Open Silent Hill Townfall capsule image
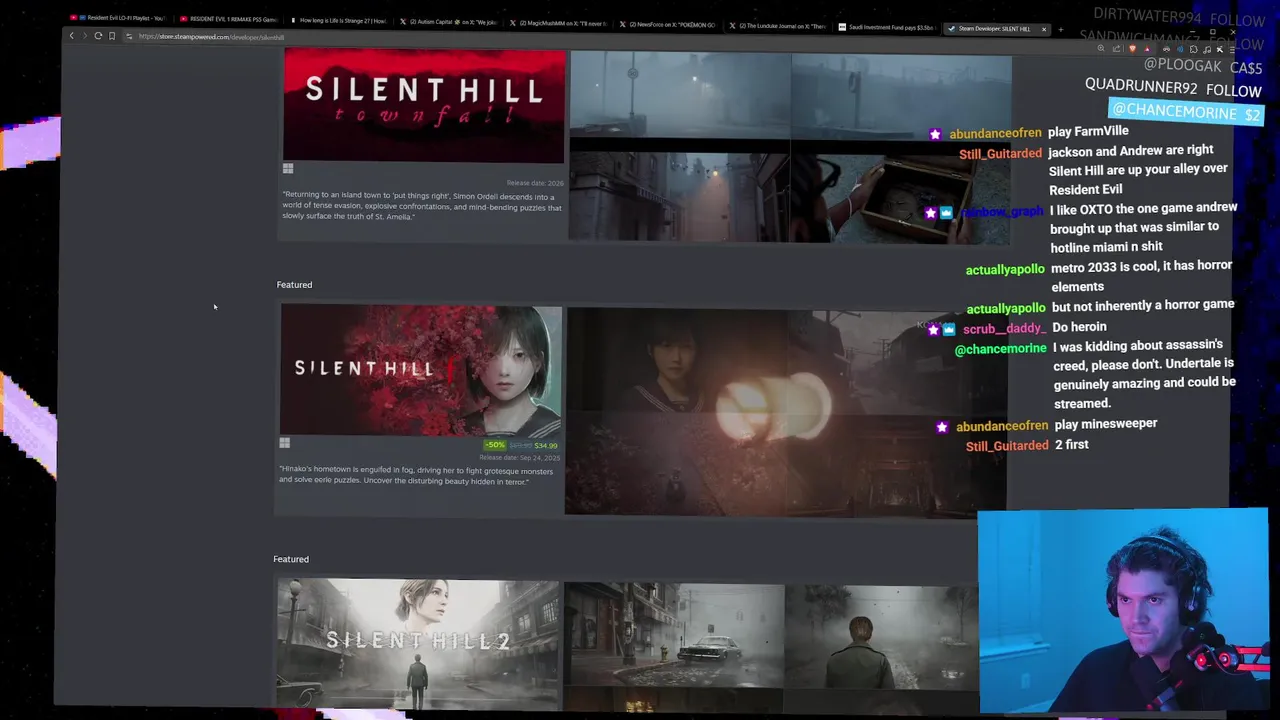This screenshot has width=1280, height=720. click(424, 106)
